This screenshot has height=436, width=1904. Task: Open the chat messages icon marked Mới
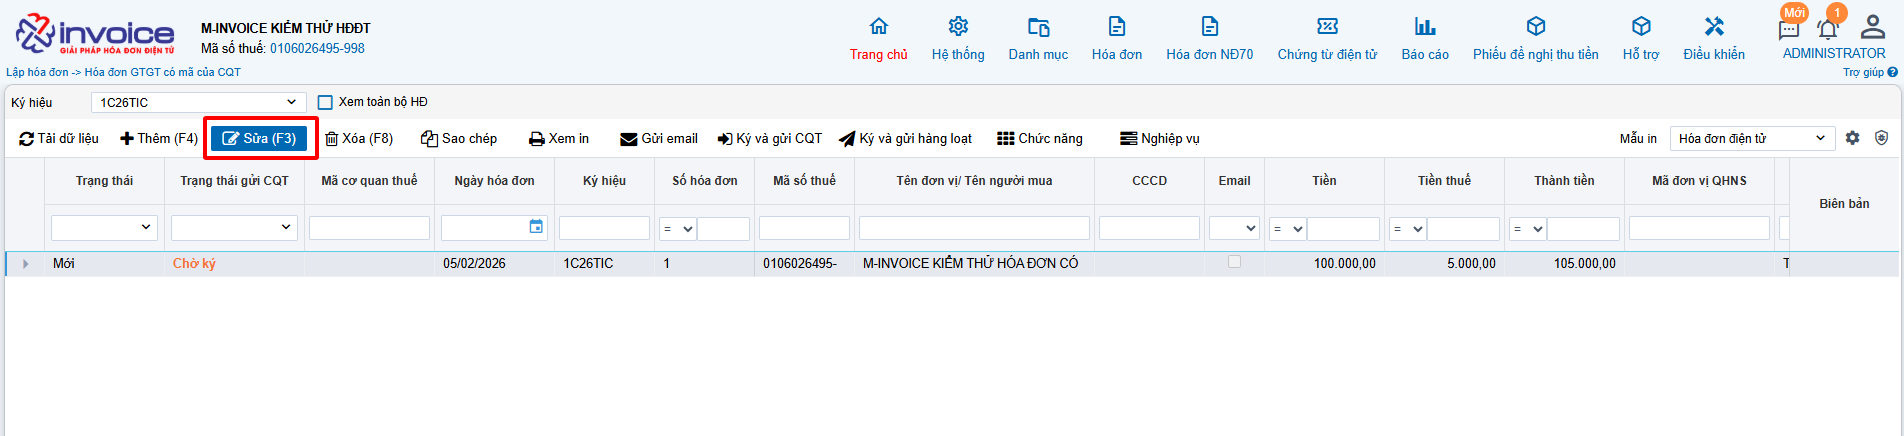click(x=1789, y=28)
